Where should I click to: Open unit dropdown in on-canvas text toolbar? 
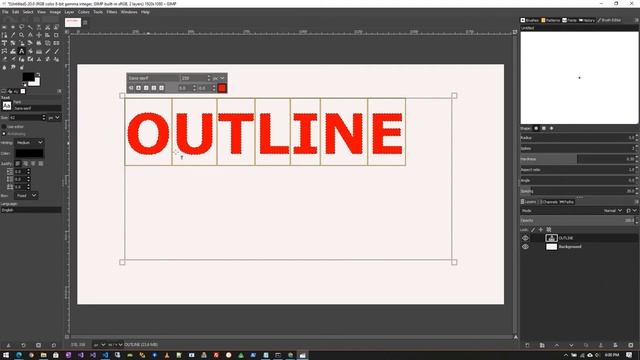pyautogui.click(x=218, y=78)
